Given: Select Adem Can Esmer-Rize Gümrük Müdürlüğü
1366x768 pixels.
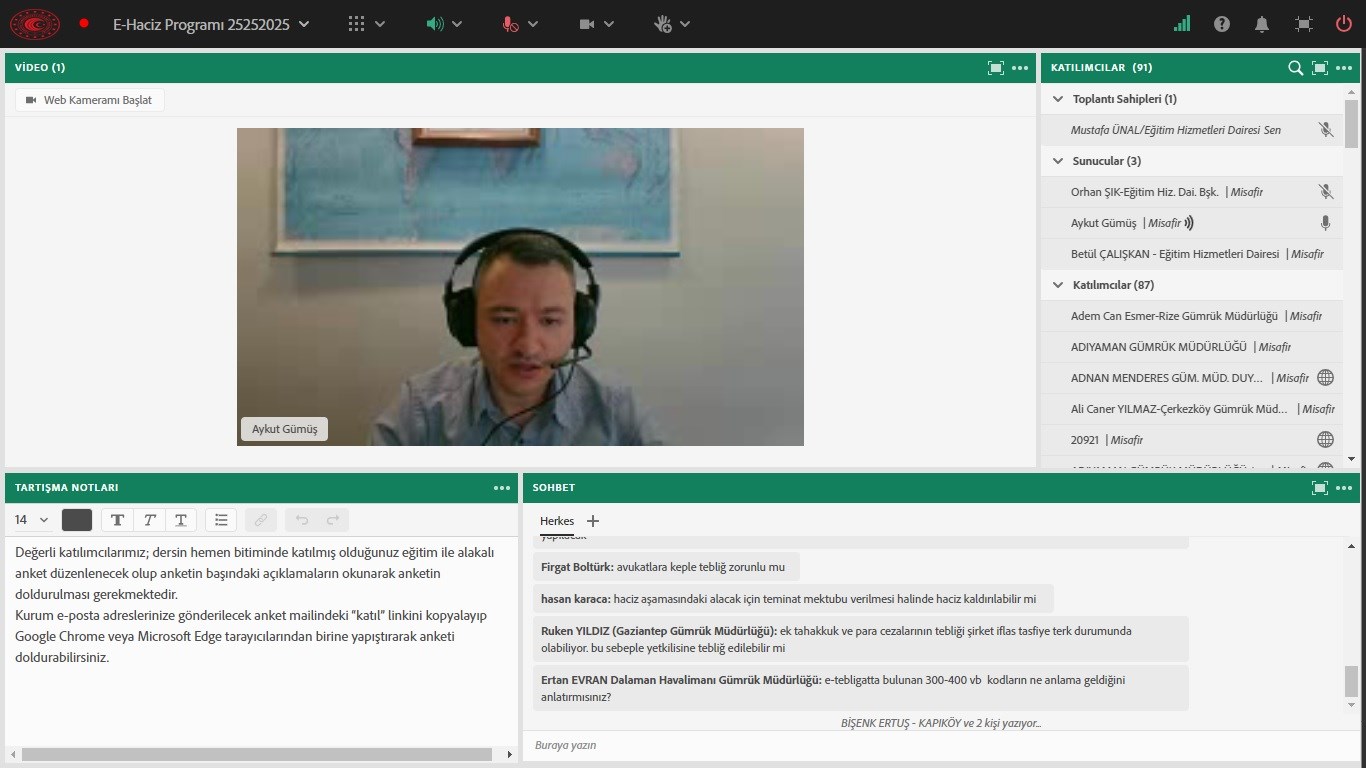Looking at the screenshot, I should coord(1192,316).
